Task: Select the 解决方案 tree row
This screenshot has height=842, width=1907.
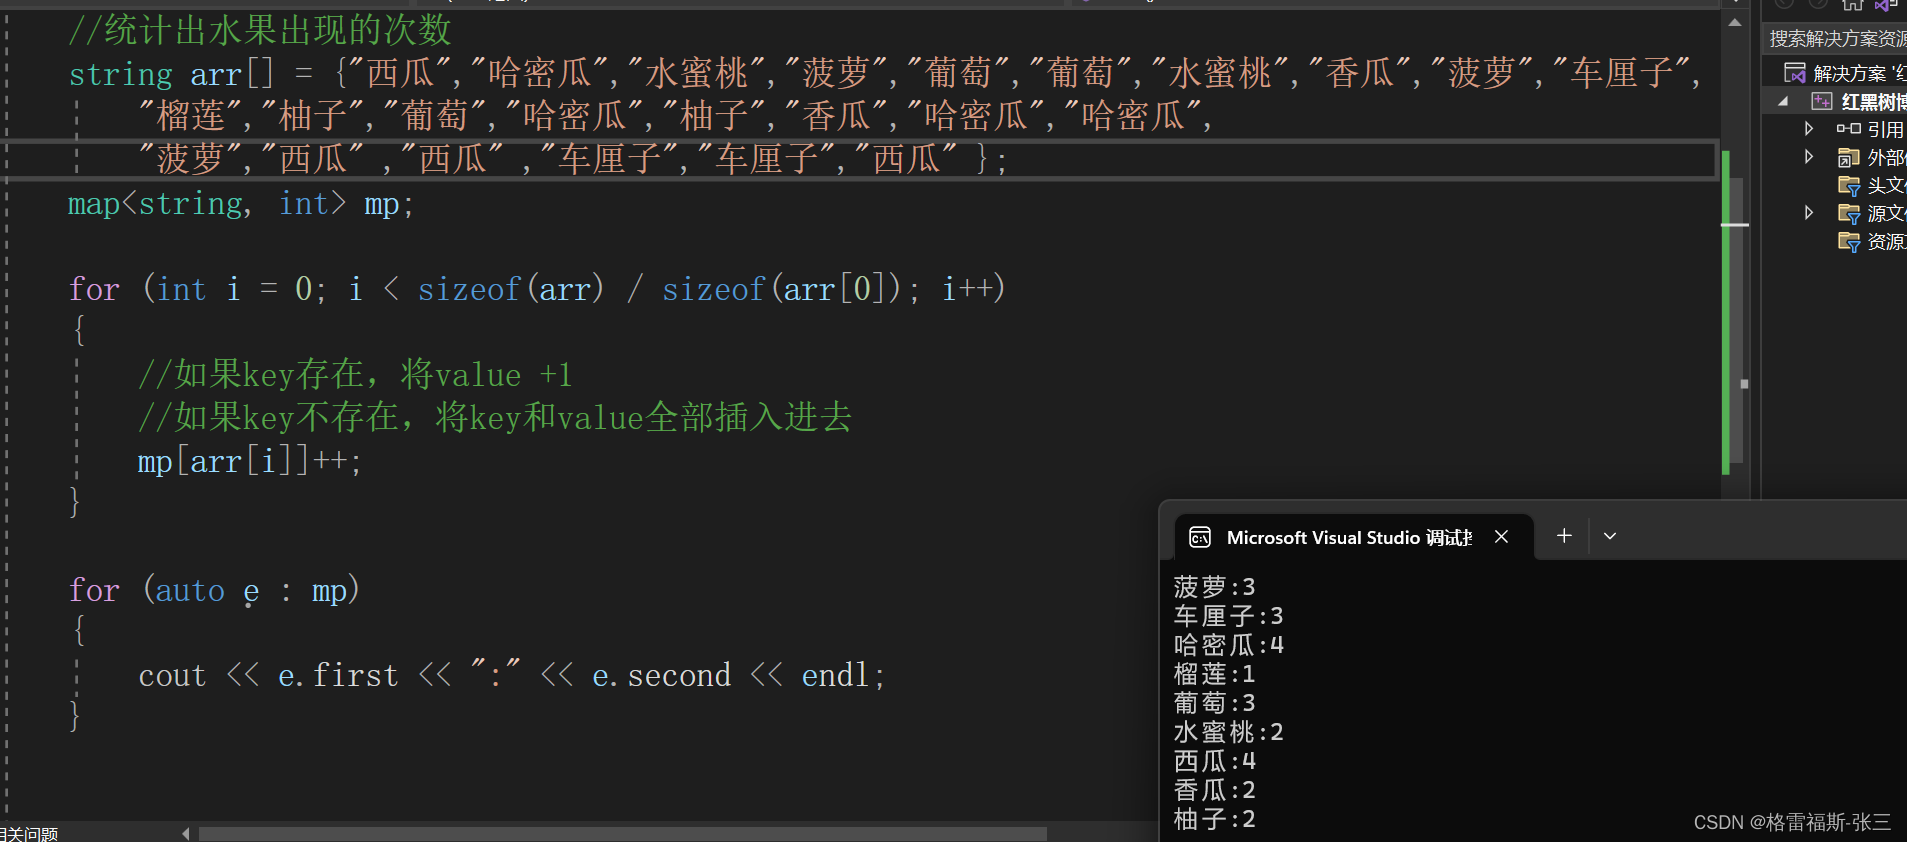Action: click(x=1835, y=73)
